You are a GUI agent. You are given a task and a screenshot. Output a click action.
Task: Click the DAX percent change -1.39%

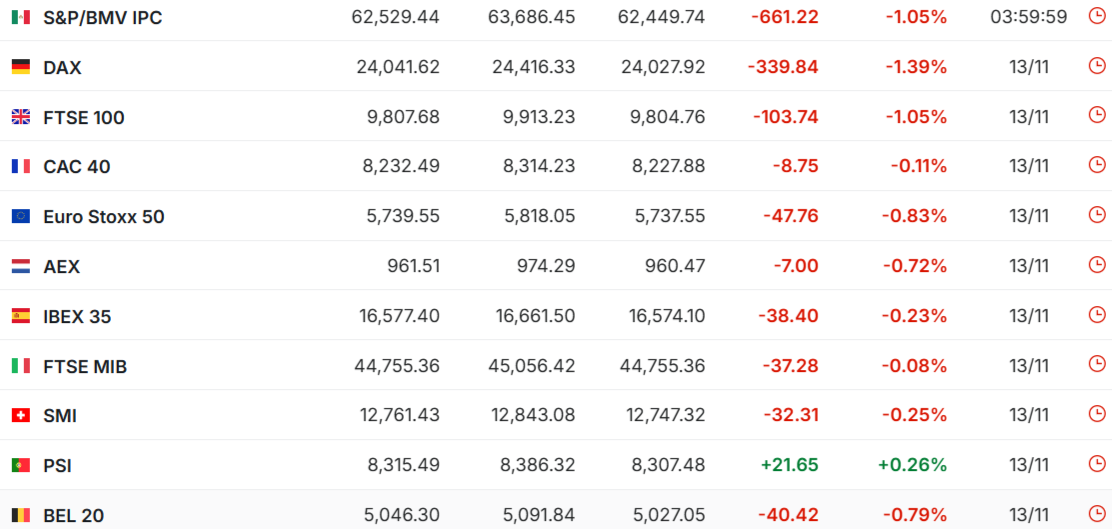(915, 67)
